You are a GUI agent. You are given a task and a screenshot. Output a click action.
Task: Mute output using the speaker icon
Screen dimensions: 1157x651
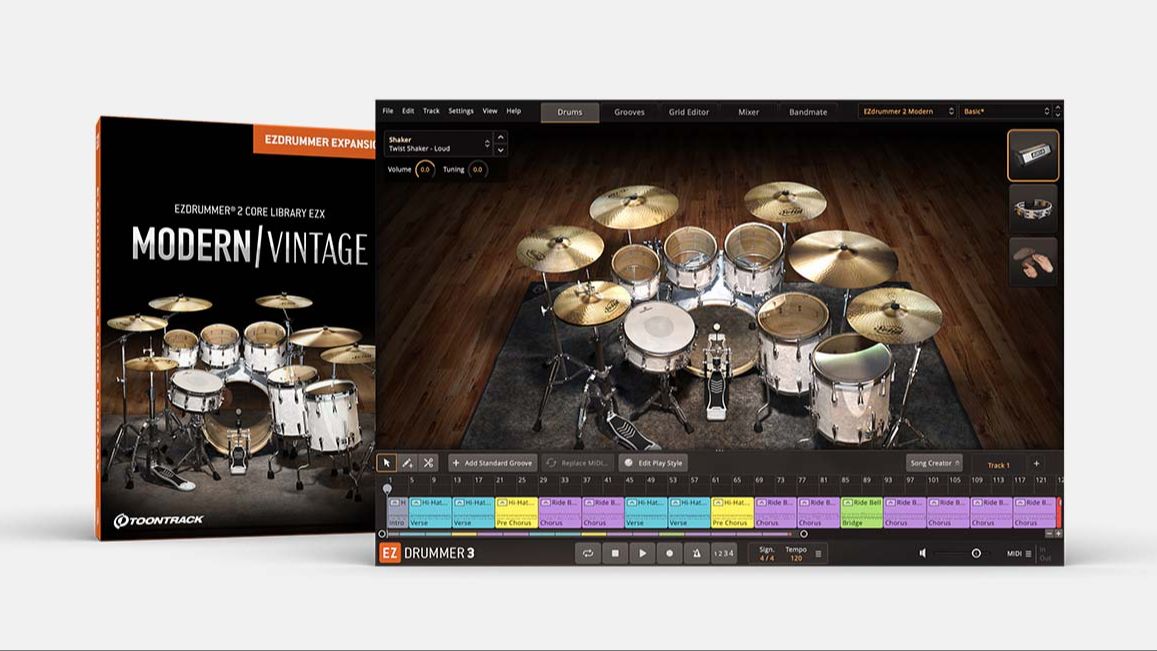click(x=922, y=553)
